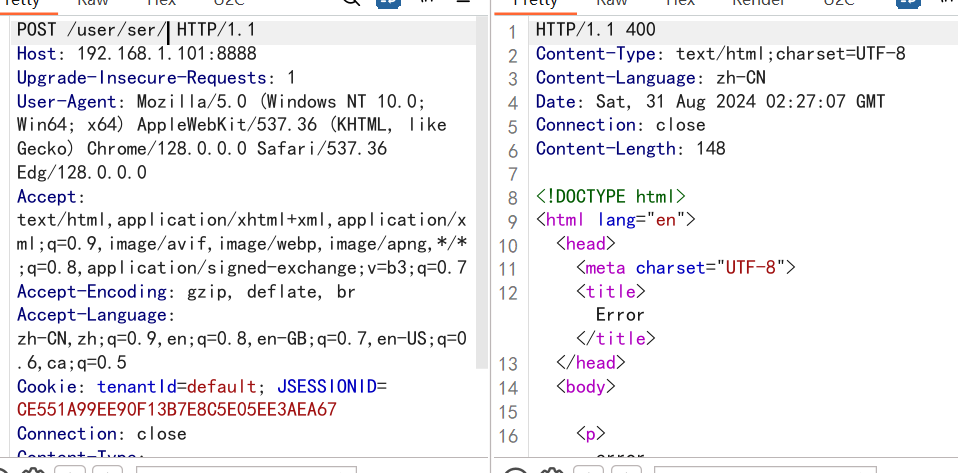The width and height of the screenshot is (958, 473).
Task: Click the Edg/128.0.0.0 text
Action: click(81, 173)
